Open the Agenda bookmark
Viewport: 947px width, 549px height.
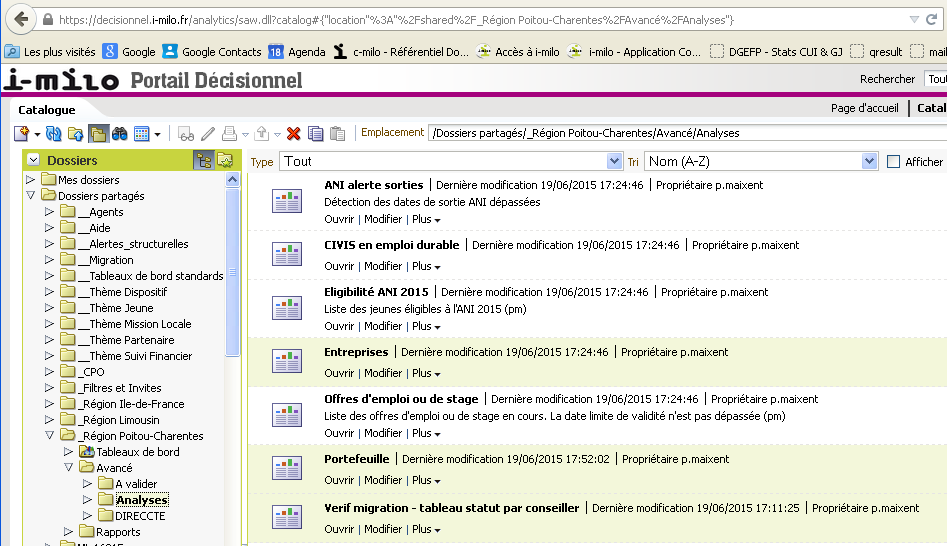coord(297,52)
